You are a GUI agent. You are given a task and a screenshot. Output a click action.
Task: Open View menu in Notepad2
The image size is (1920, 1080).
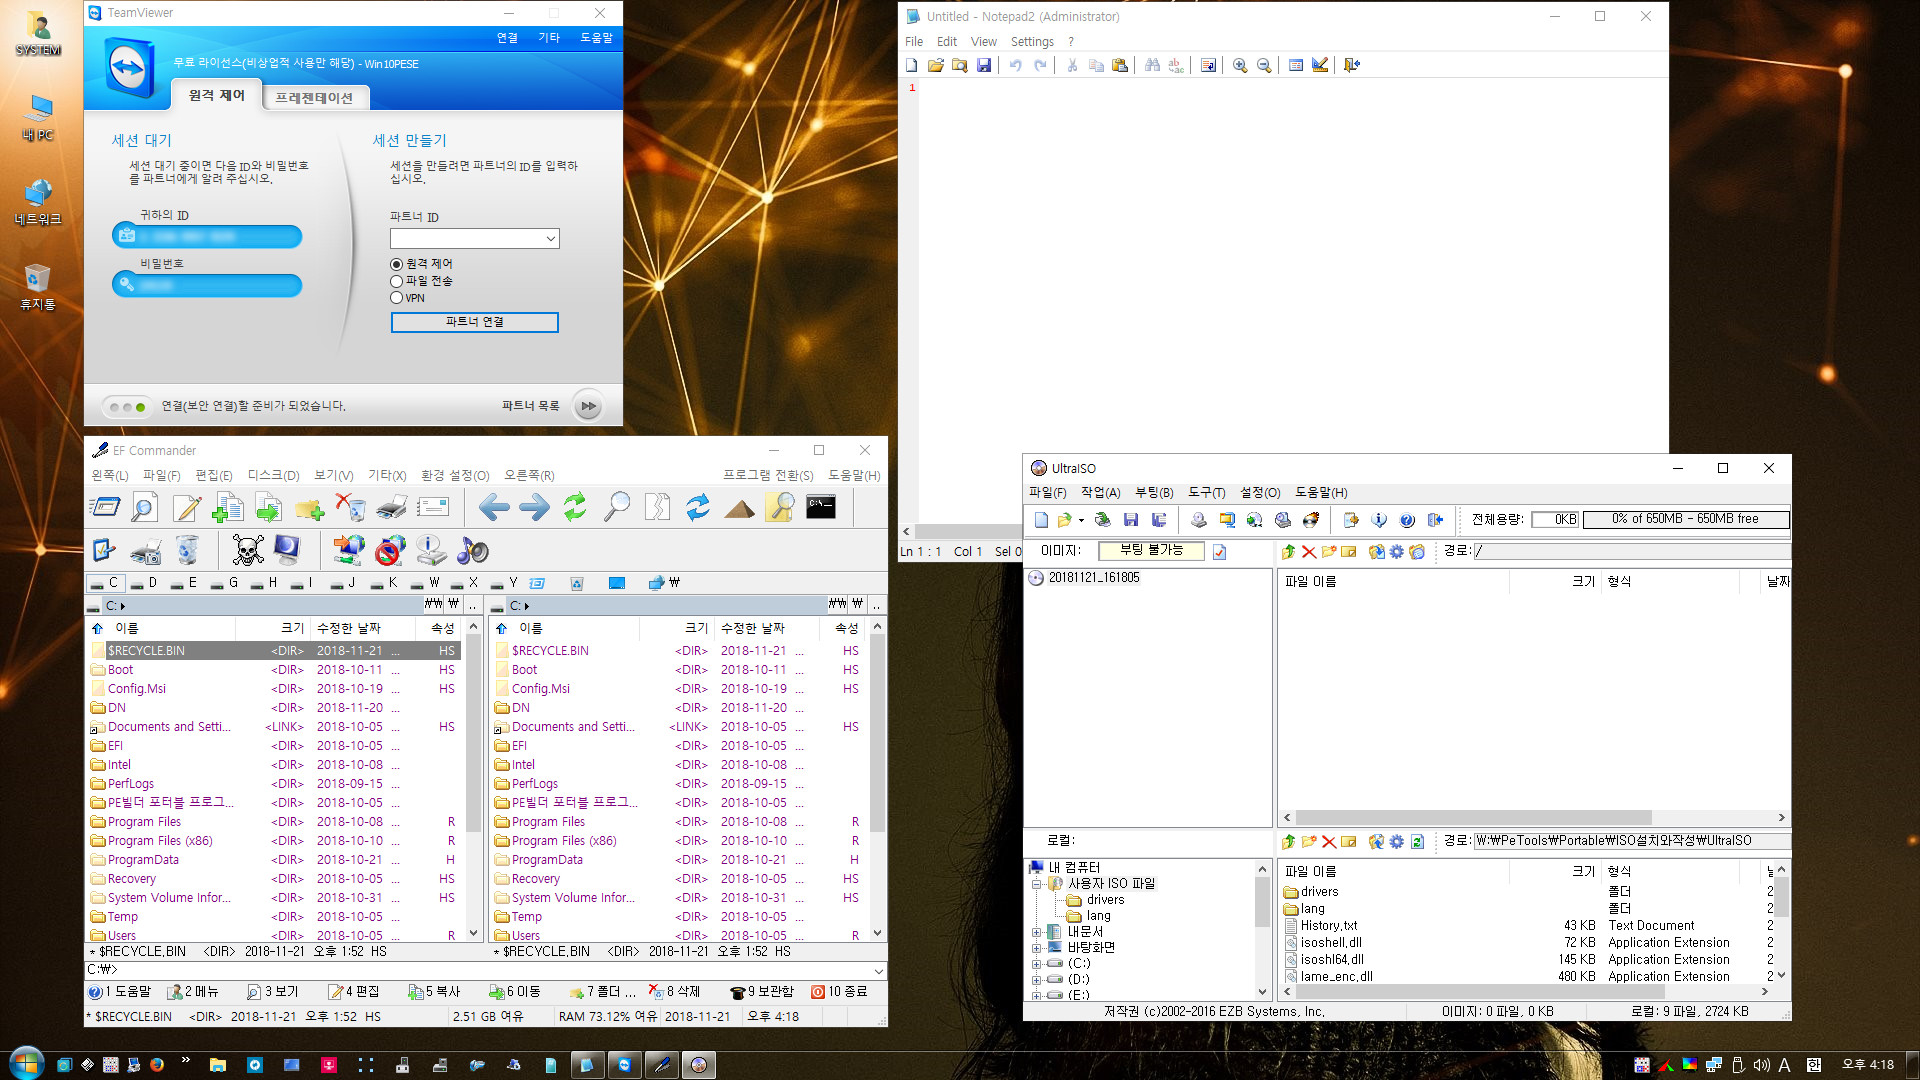click(x=984, y=41)
